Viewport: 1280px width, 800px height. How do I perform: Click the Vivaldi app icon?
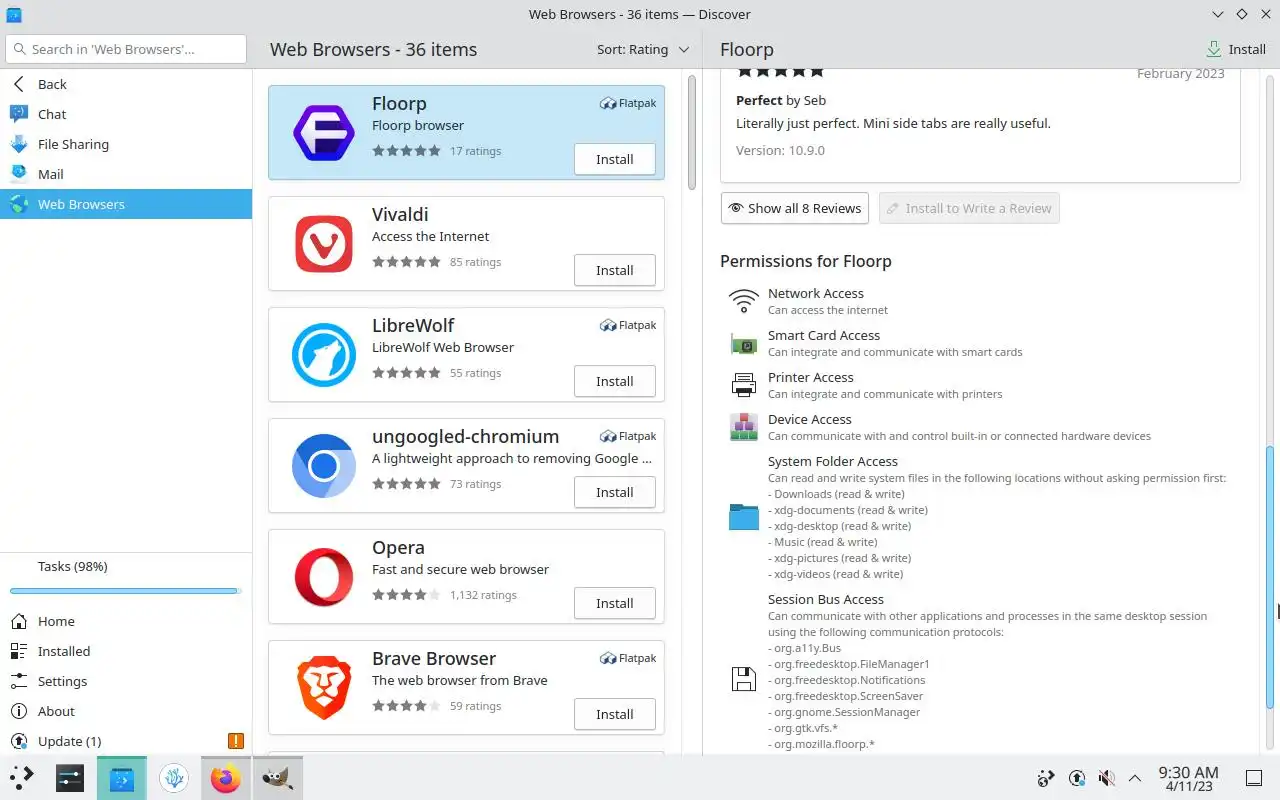click(x=323, y=244)
